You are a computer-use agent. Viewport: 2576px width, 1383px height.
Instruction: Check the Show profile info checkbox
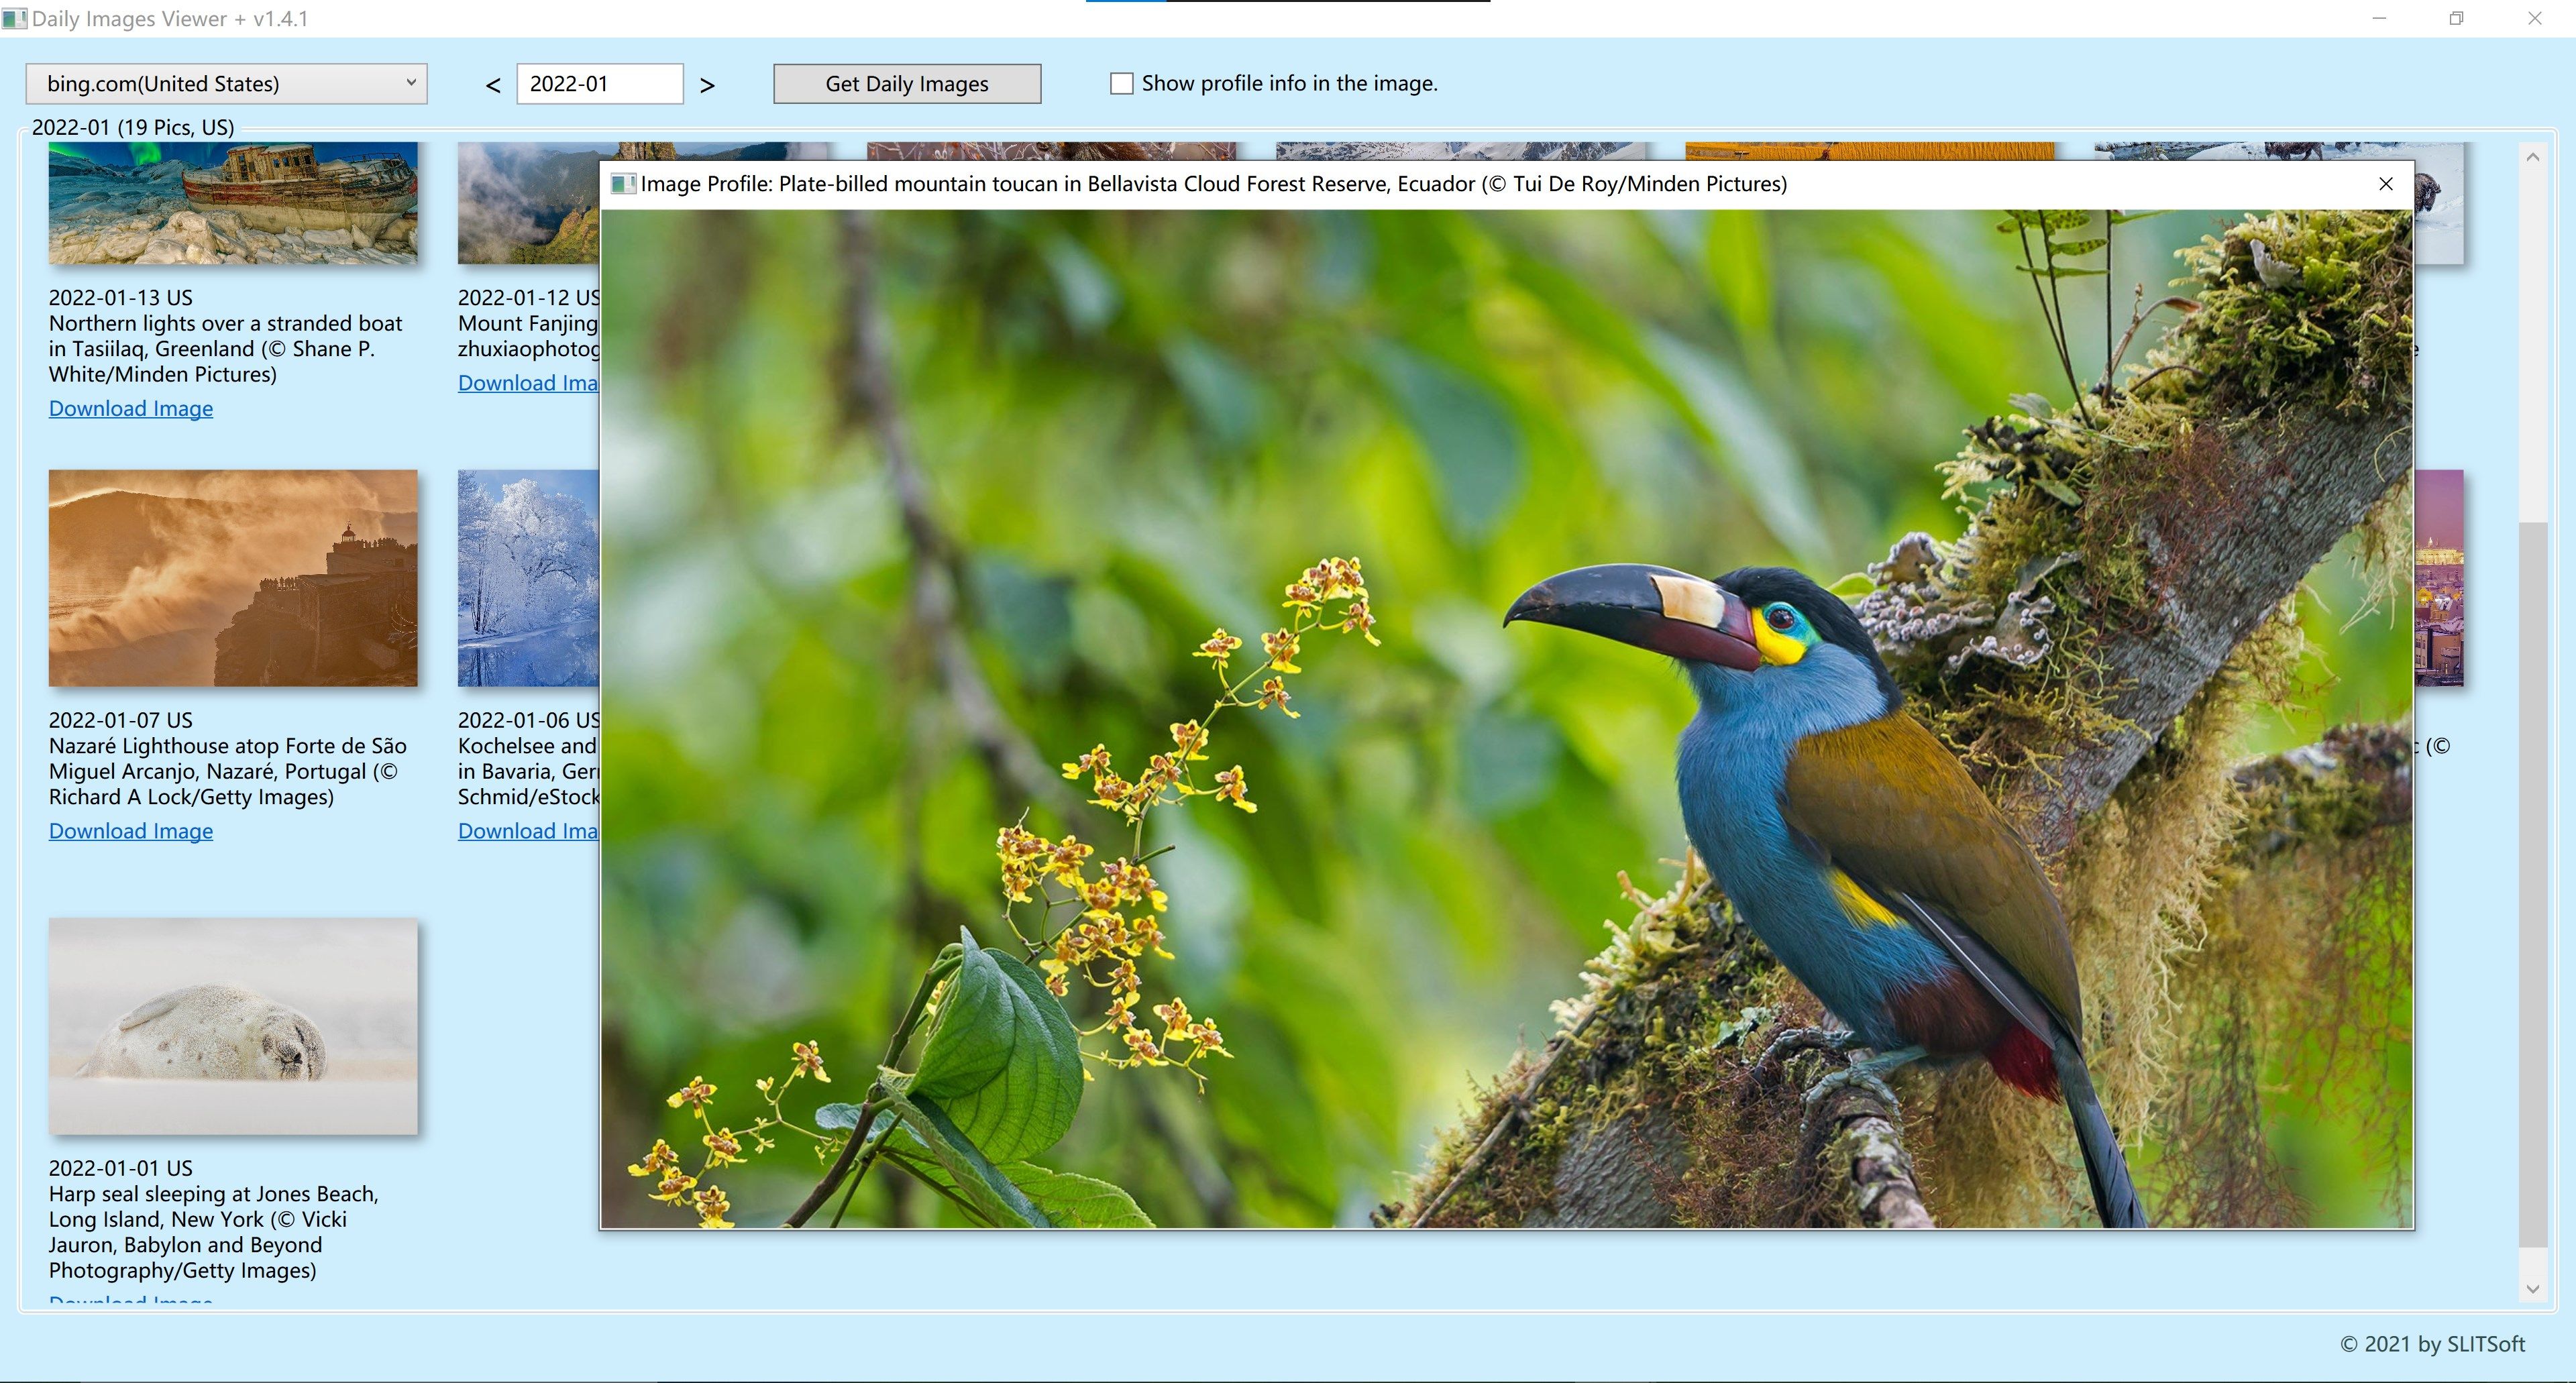coord(1120,82)
